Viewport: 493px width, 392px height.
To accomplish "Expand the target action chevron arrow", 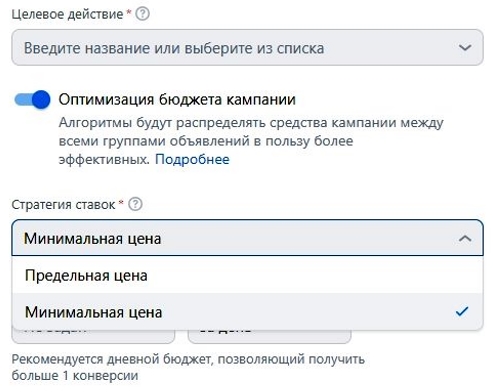I will 465,48.
